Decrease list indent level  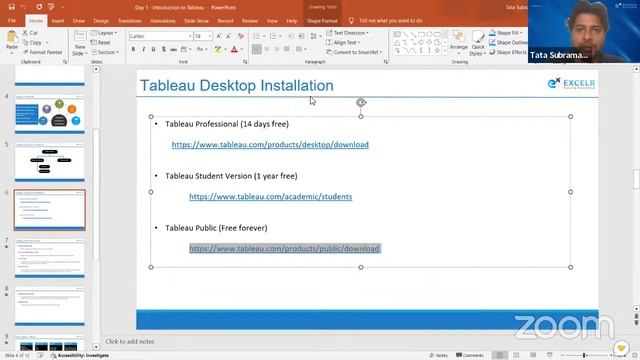(290, 36)
